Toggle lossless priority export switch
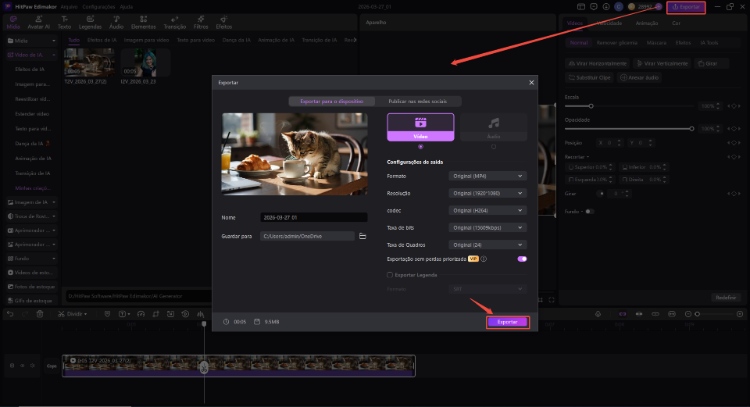This screenshot has width=750, height=407. point(522,258)
